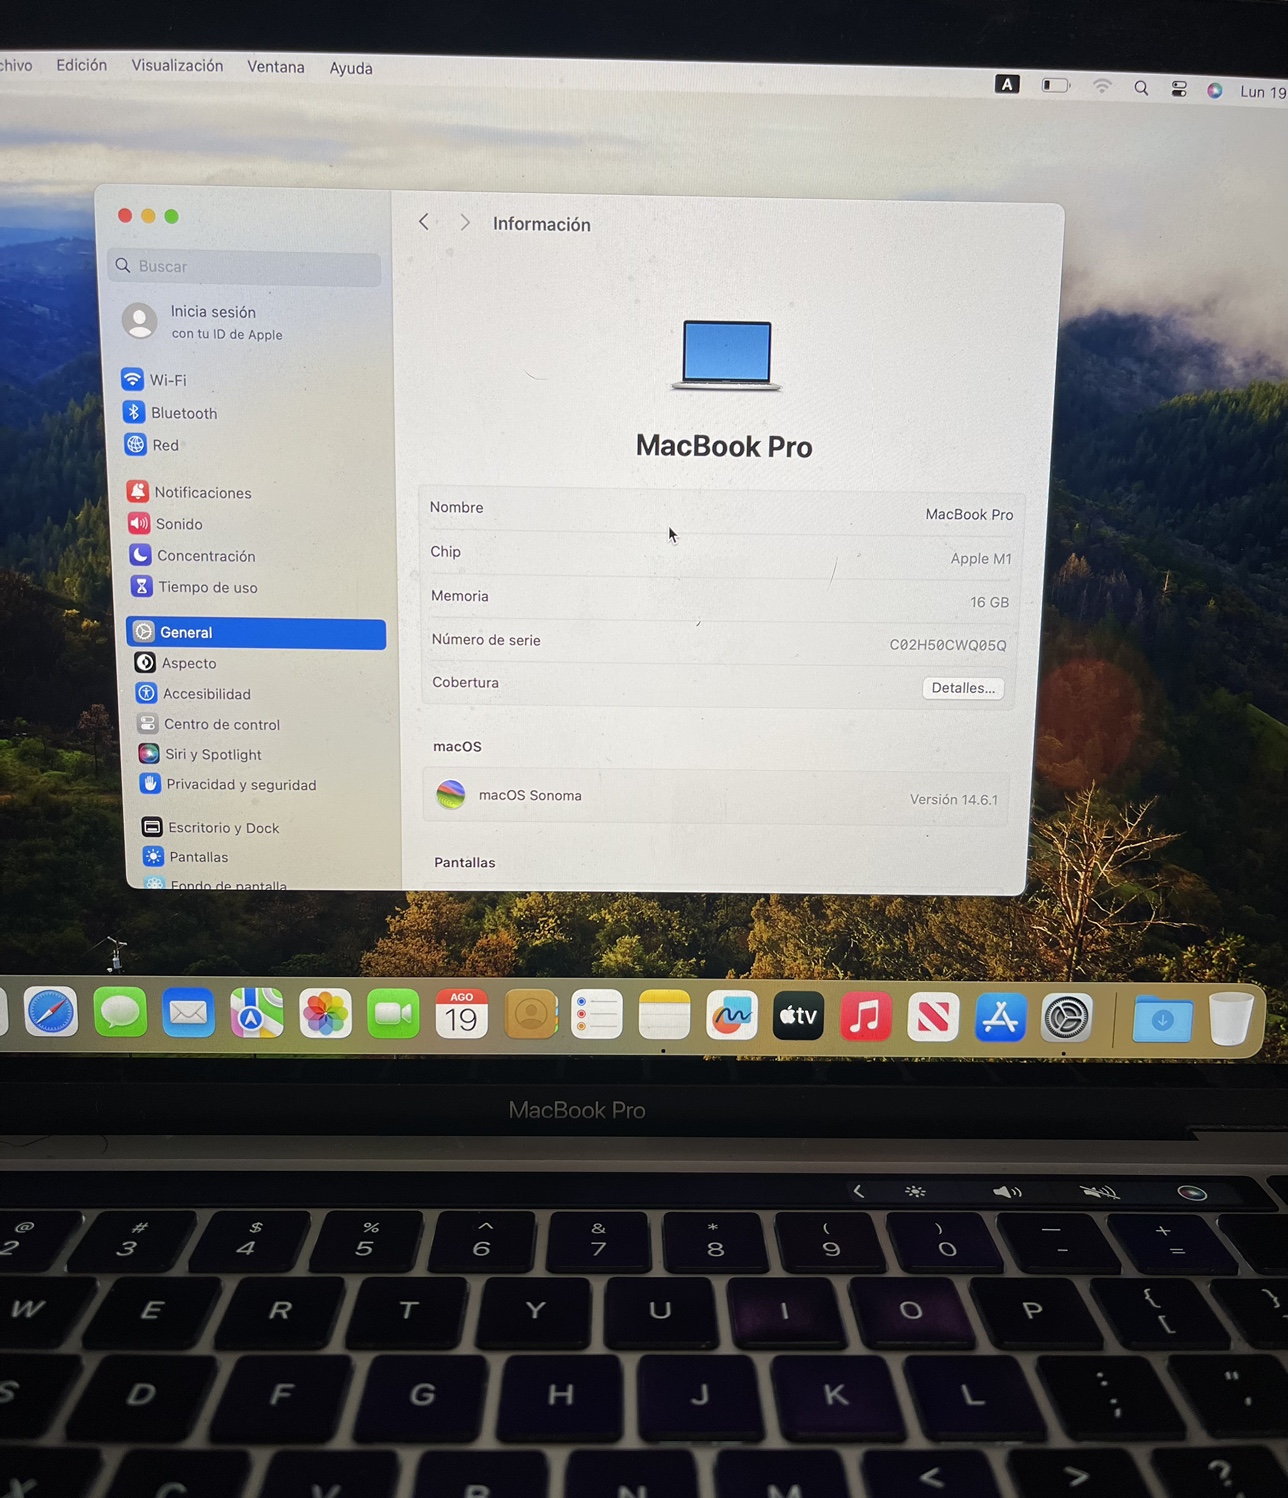The image size is (1288, 1498).
Task: Open Siri y Spotlight settings
Action: 200,754
